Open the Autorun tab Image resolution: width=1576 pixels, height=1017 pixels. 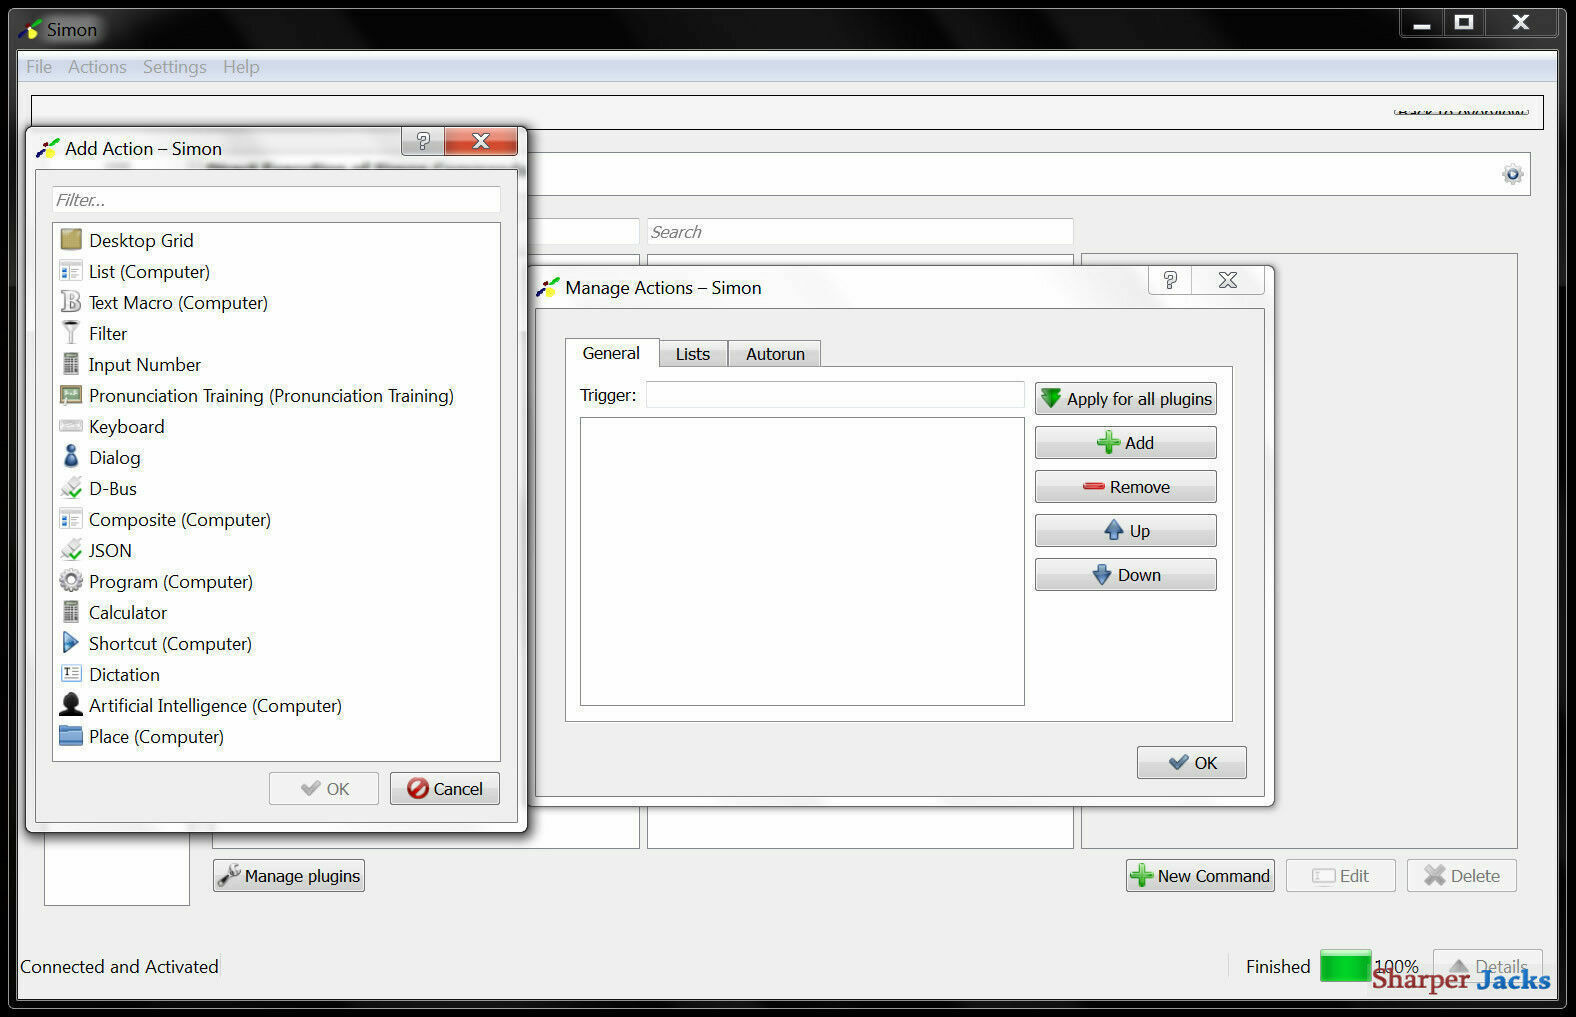click(x=775, y=354)
